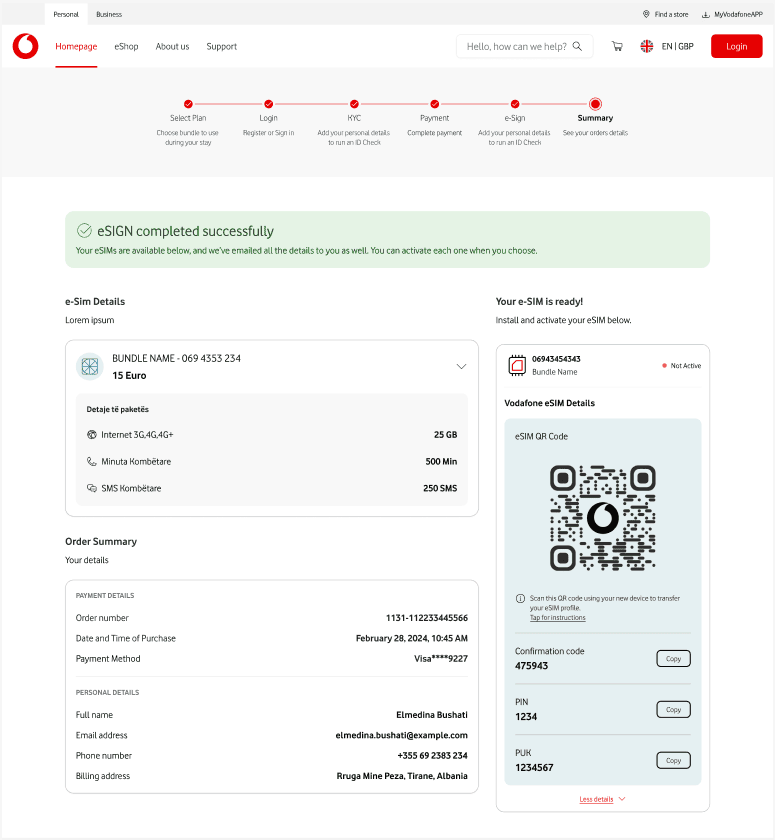Click the SMS Kombëtare chat icon

[x=92, y=488]
